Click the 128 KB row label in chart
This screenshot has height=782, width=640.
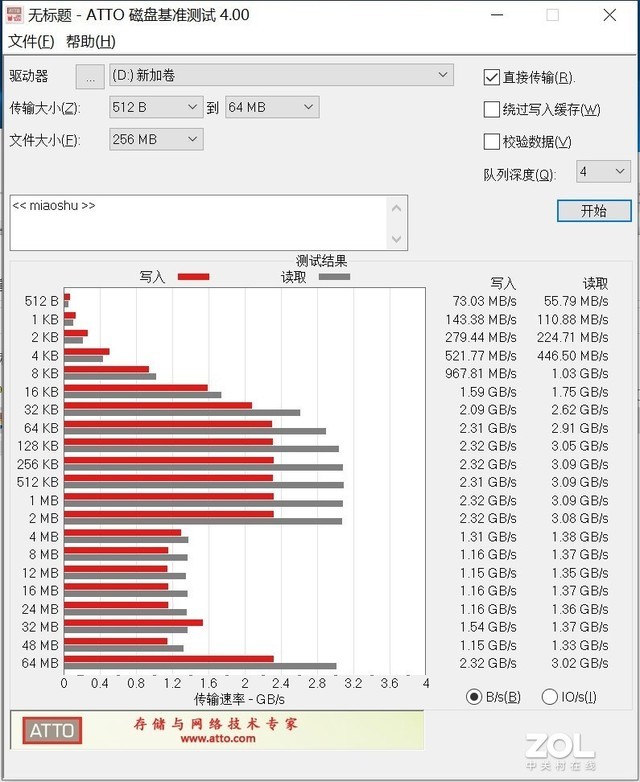click(38, 446)
